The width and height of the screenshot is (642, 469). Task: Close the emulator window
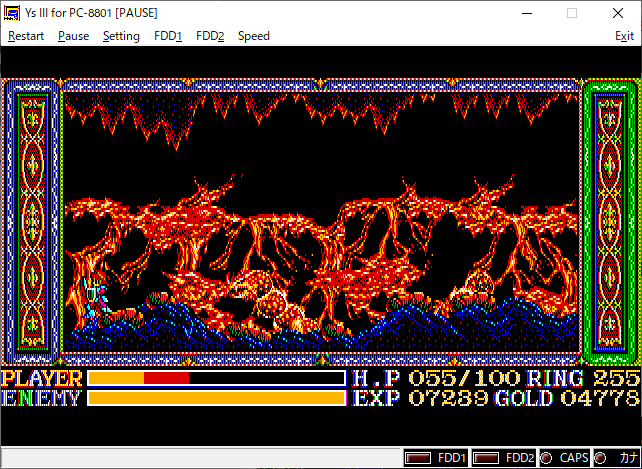click(618, 13)
